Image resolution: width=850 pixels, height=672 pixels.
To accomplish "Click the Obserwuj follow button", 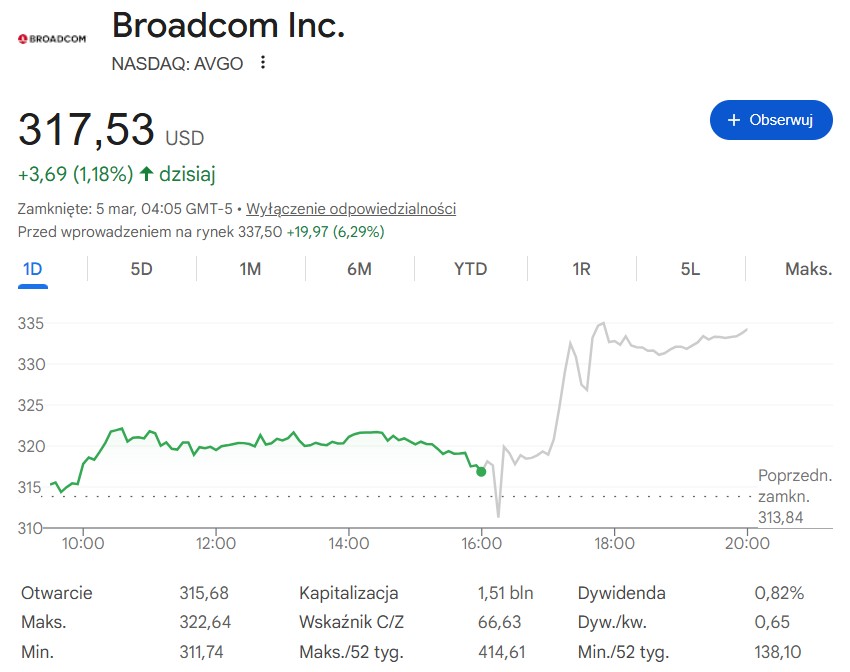I will tap(771, 120).
